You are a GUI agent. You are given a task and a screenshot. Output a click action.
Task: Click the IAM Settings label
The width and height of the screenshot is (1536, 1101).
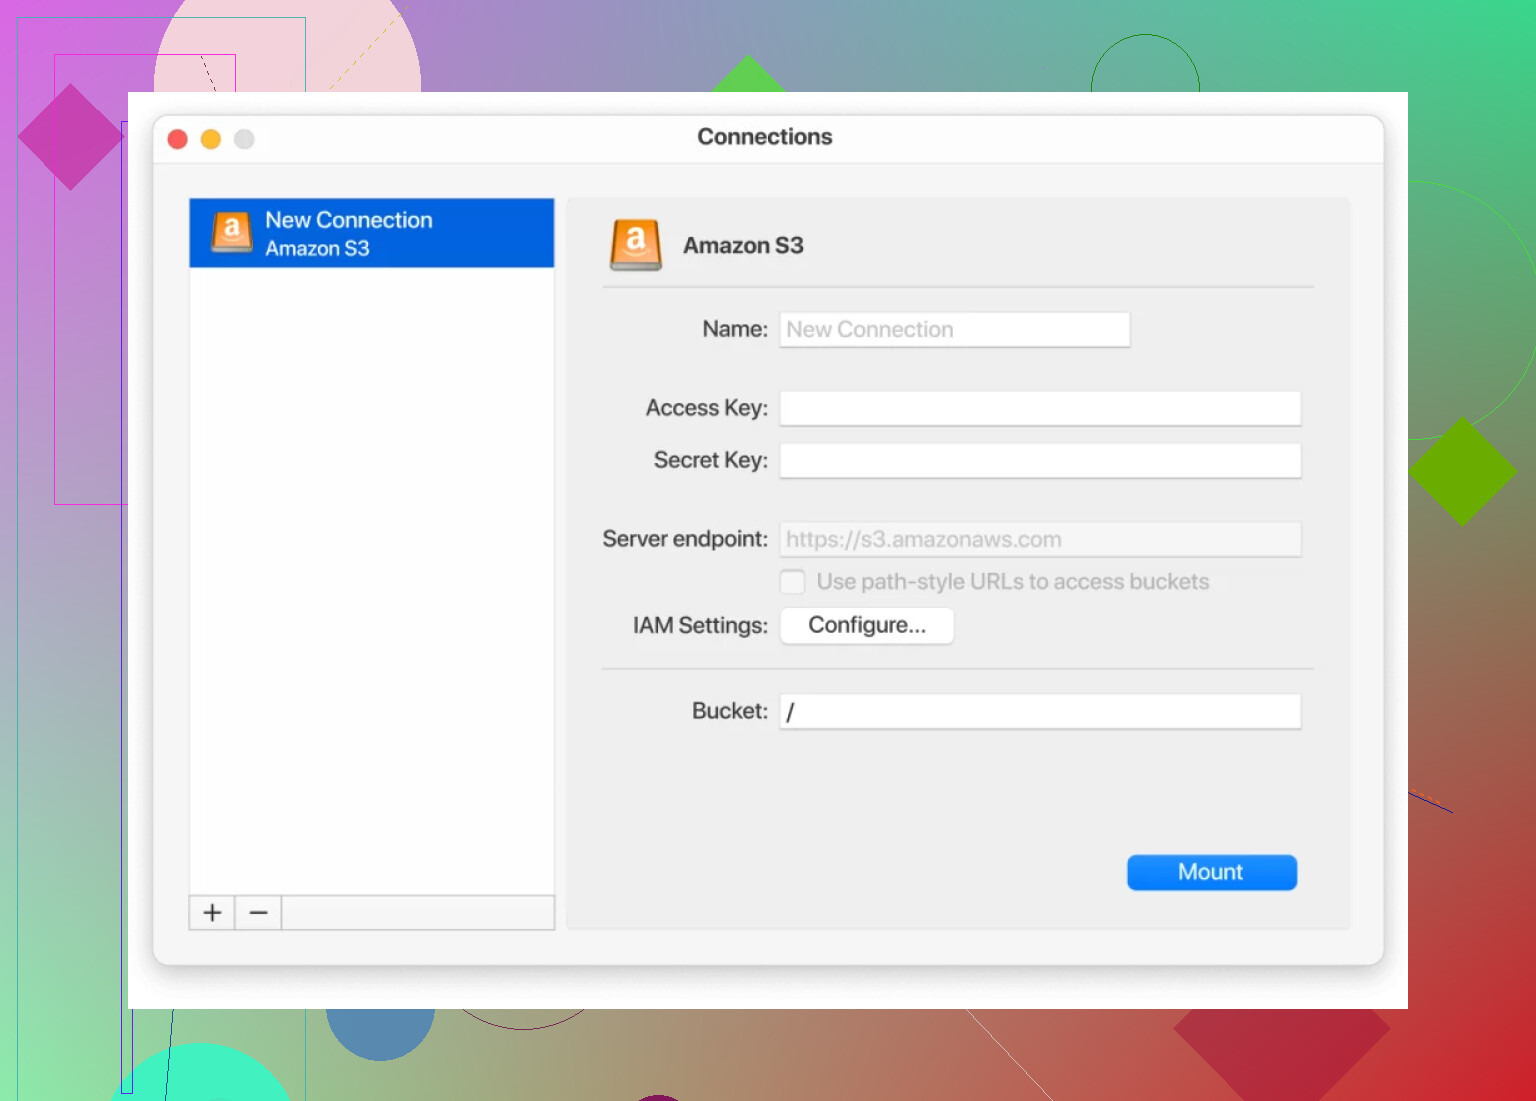700,625
